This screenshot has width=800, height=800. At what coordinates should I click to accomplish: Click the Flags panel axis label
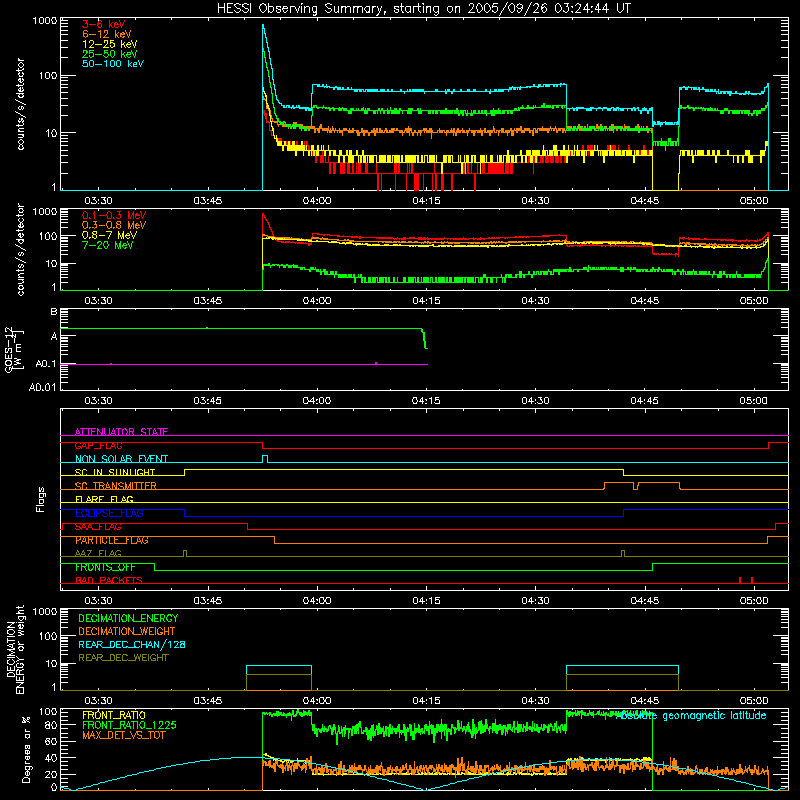click(x=41, y=499)
